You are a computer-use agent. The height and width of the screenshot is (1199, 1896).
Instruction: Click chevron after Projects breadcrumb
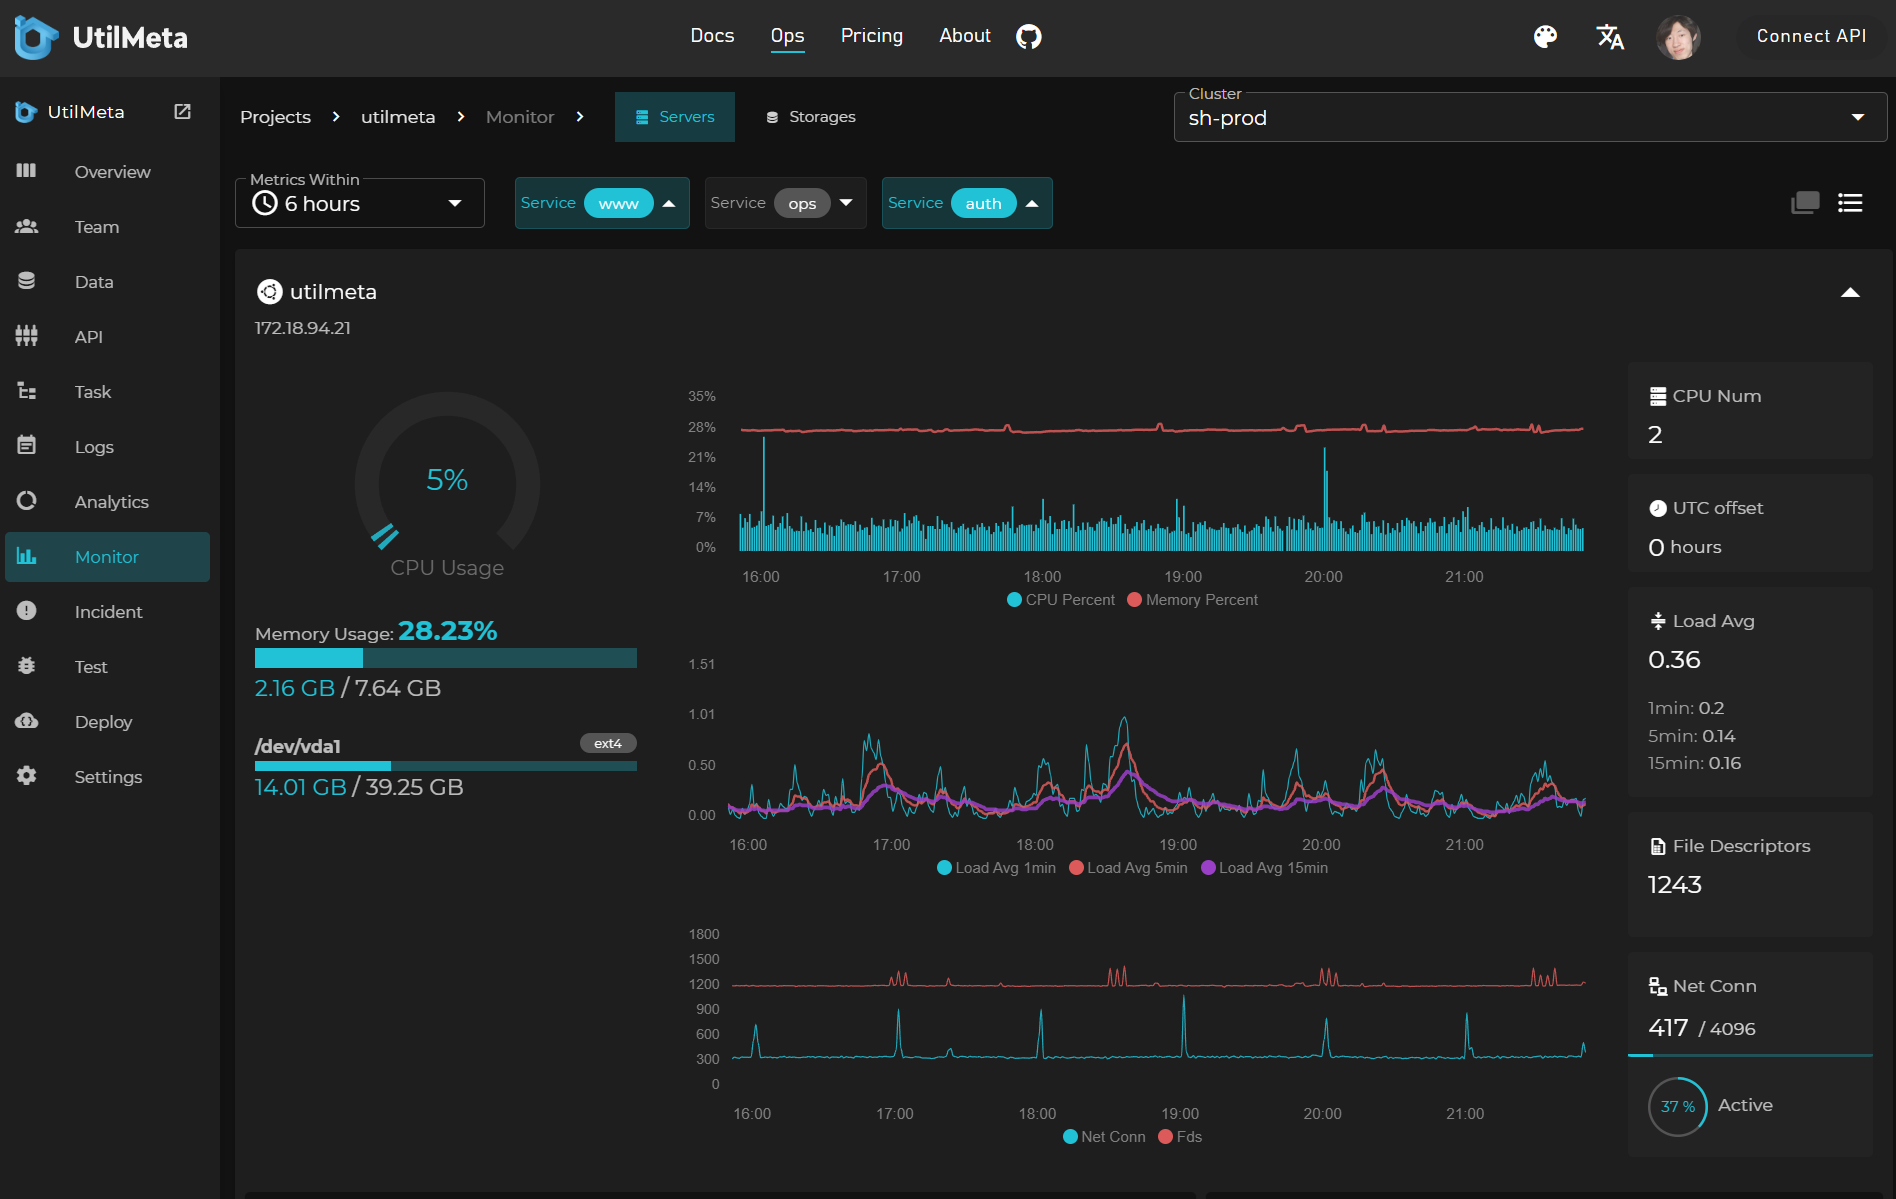[x=336, y=117]
